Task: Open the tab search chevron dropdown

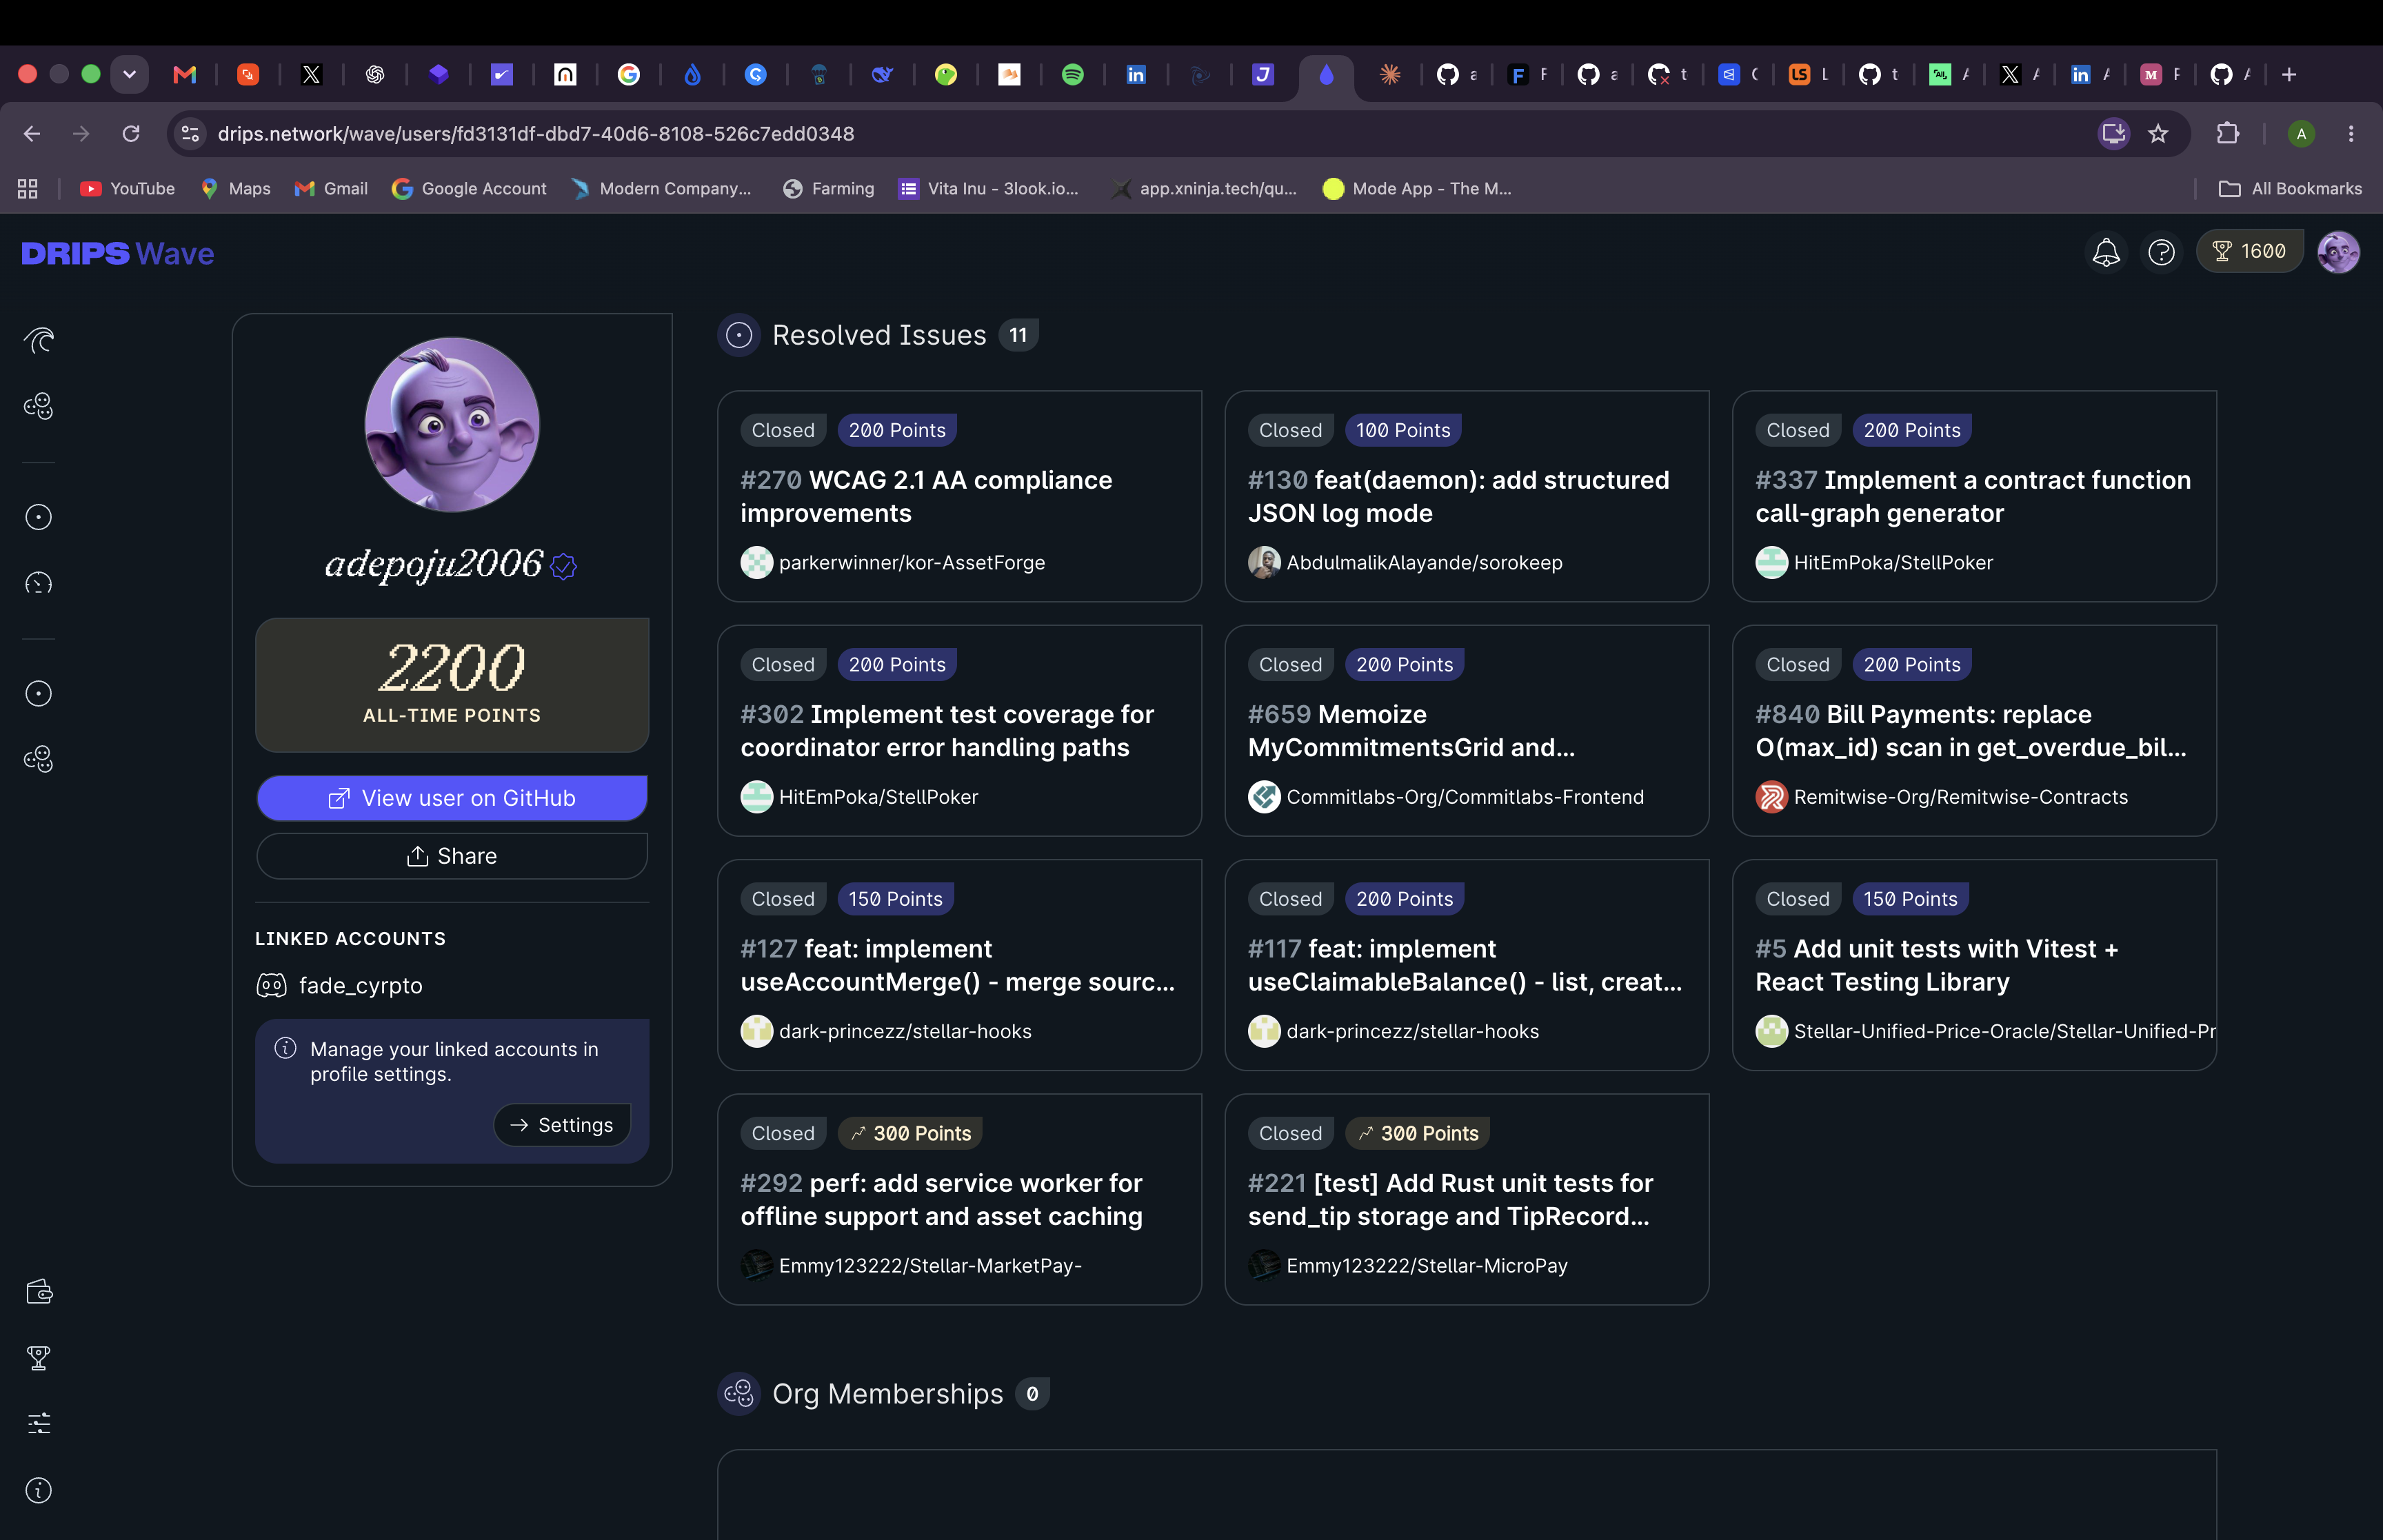Action: coord(129,74)
